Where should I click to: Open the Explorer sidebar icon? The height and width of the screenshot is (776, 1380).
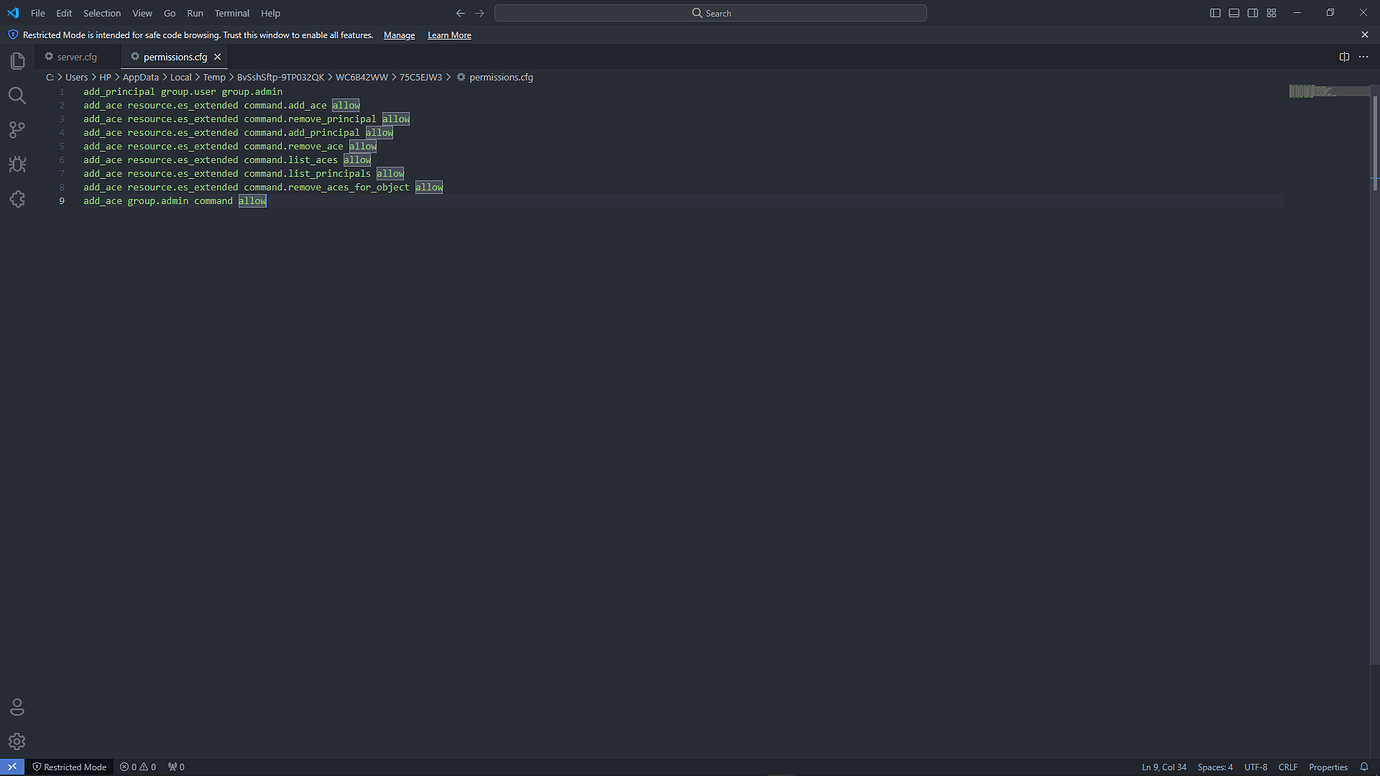coord(17,60)
